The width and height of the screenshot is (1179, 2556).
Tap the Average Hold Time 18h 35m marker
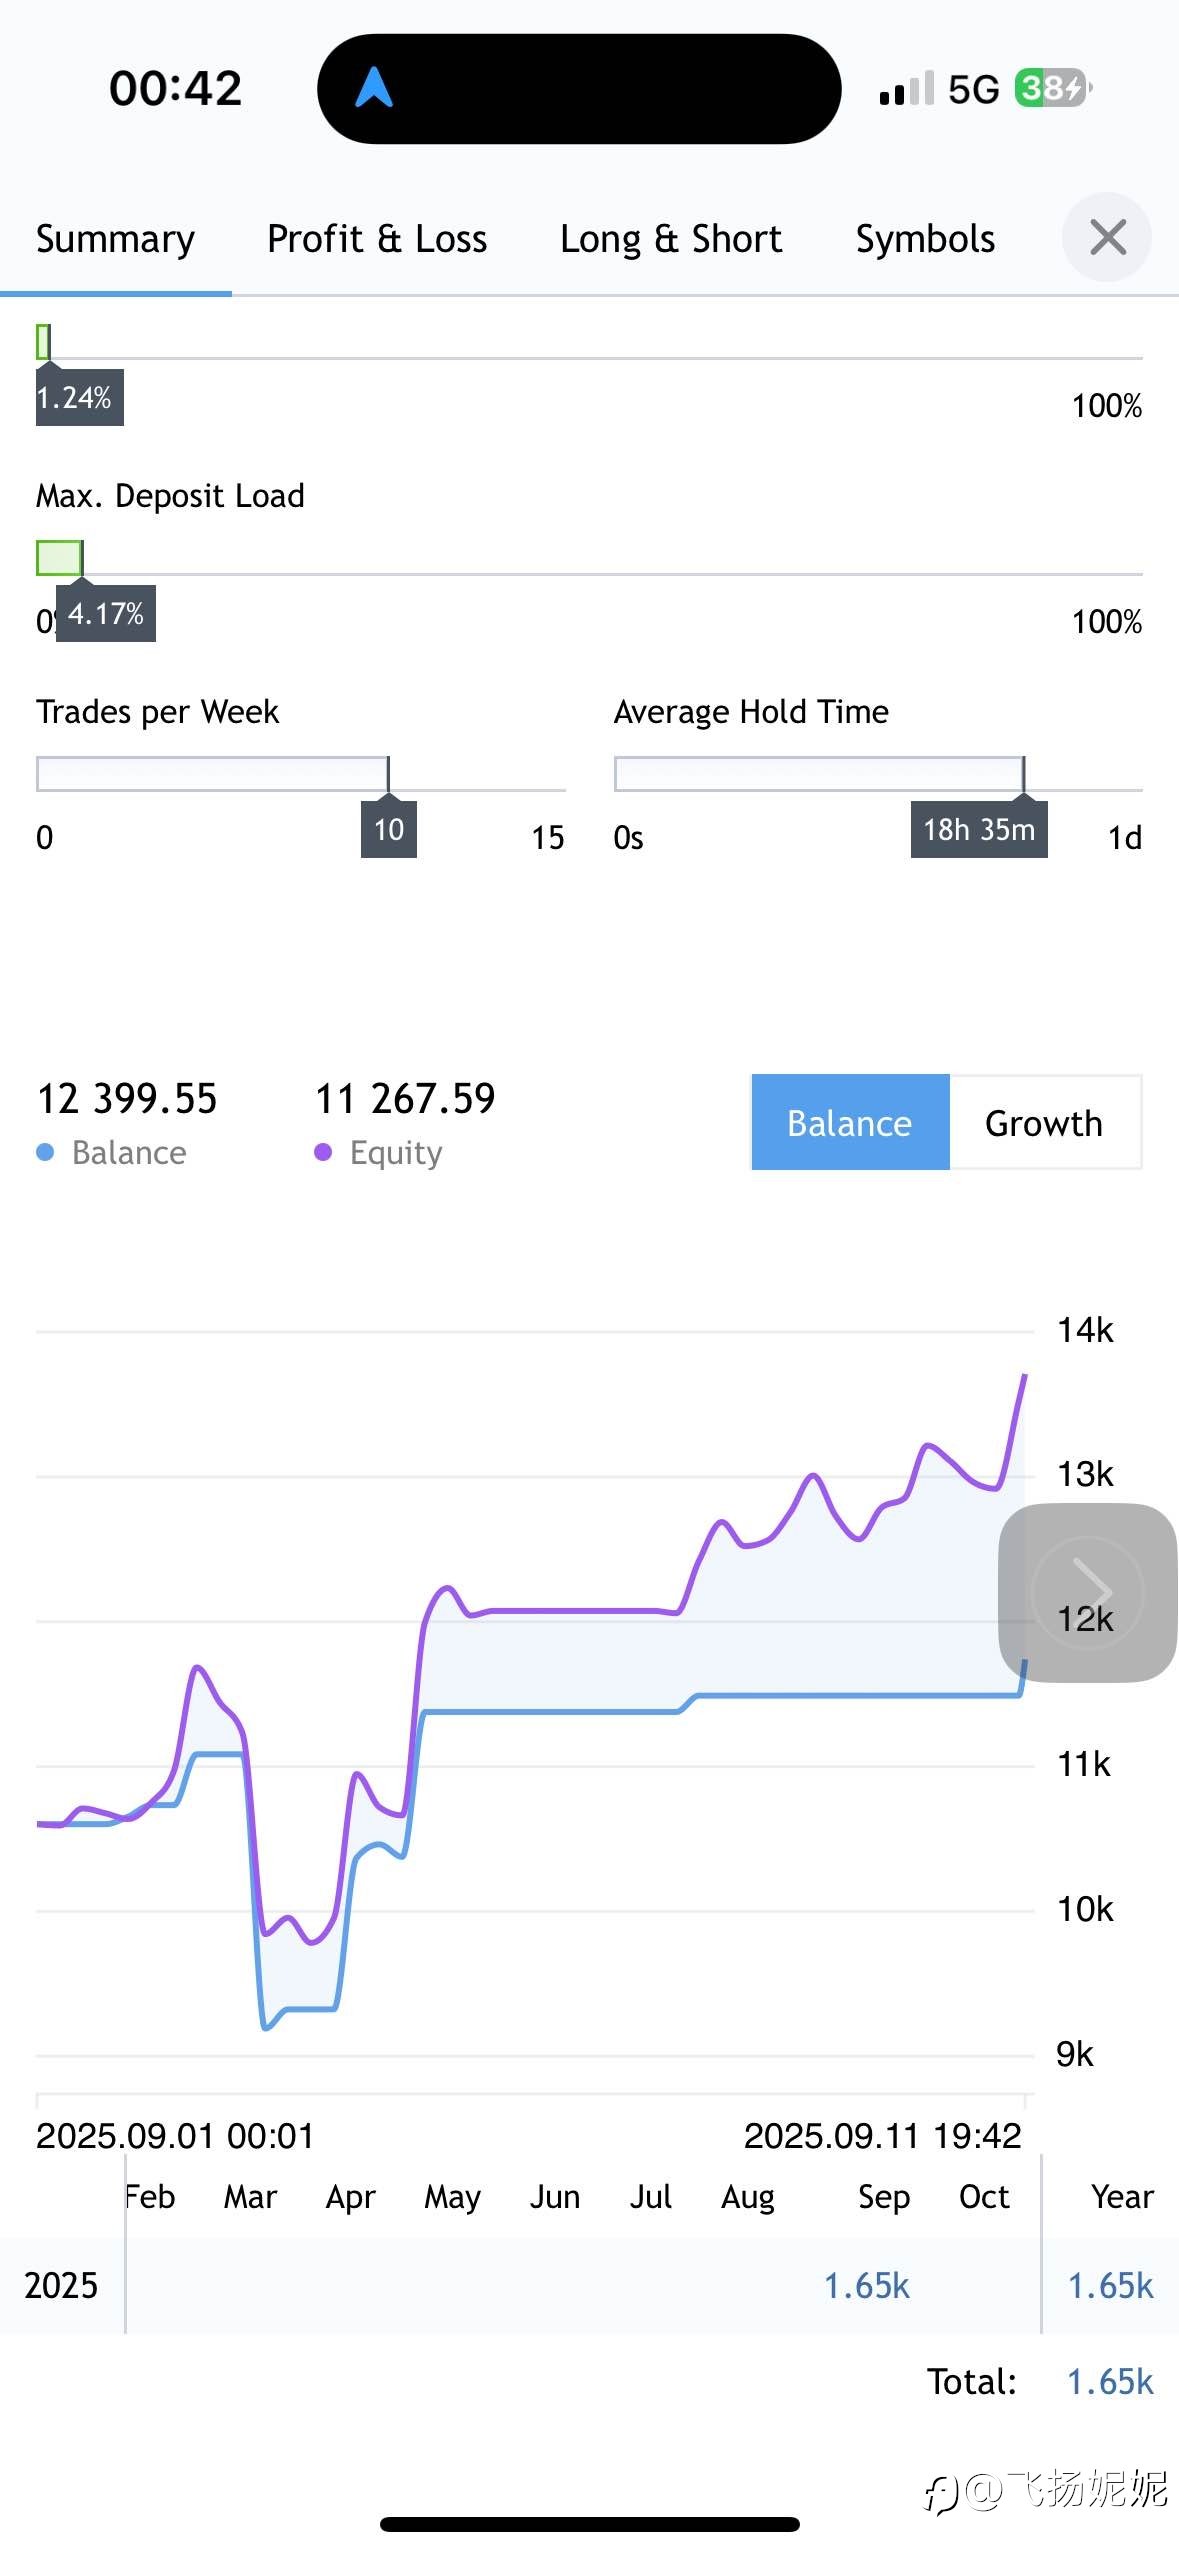point(979,829)
